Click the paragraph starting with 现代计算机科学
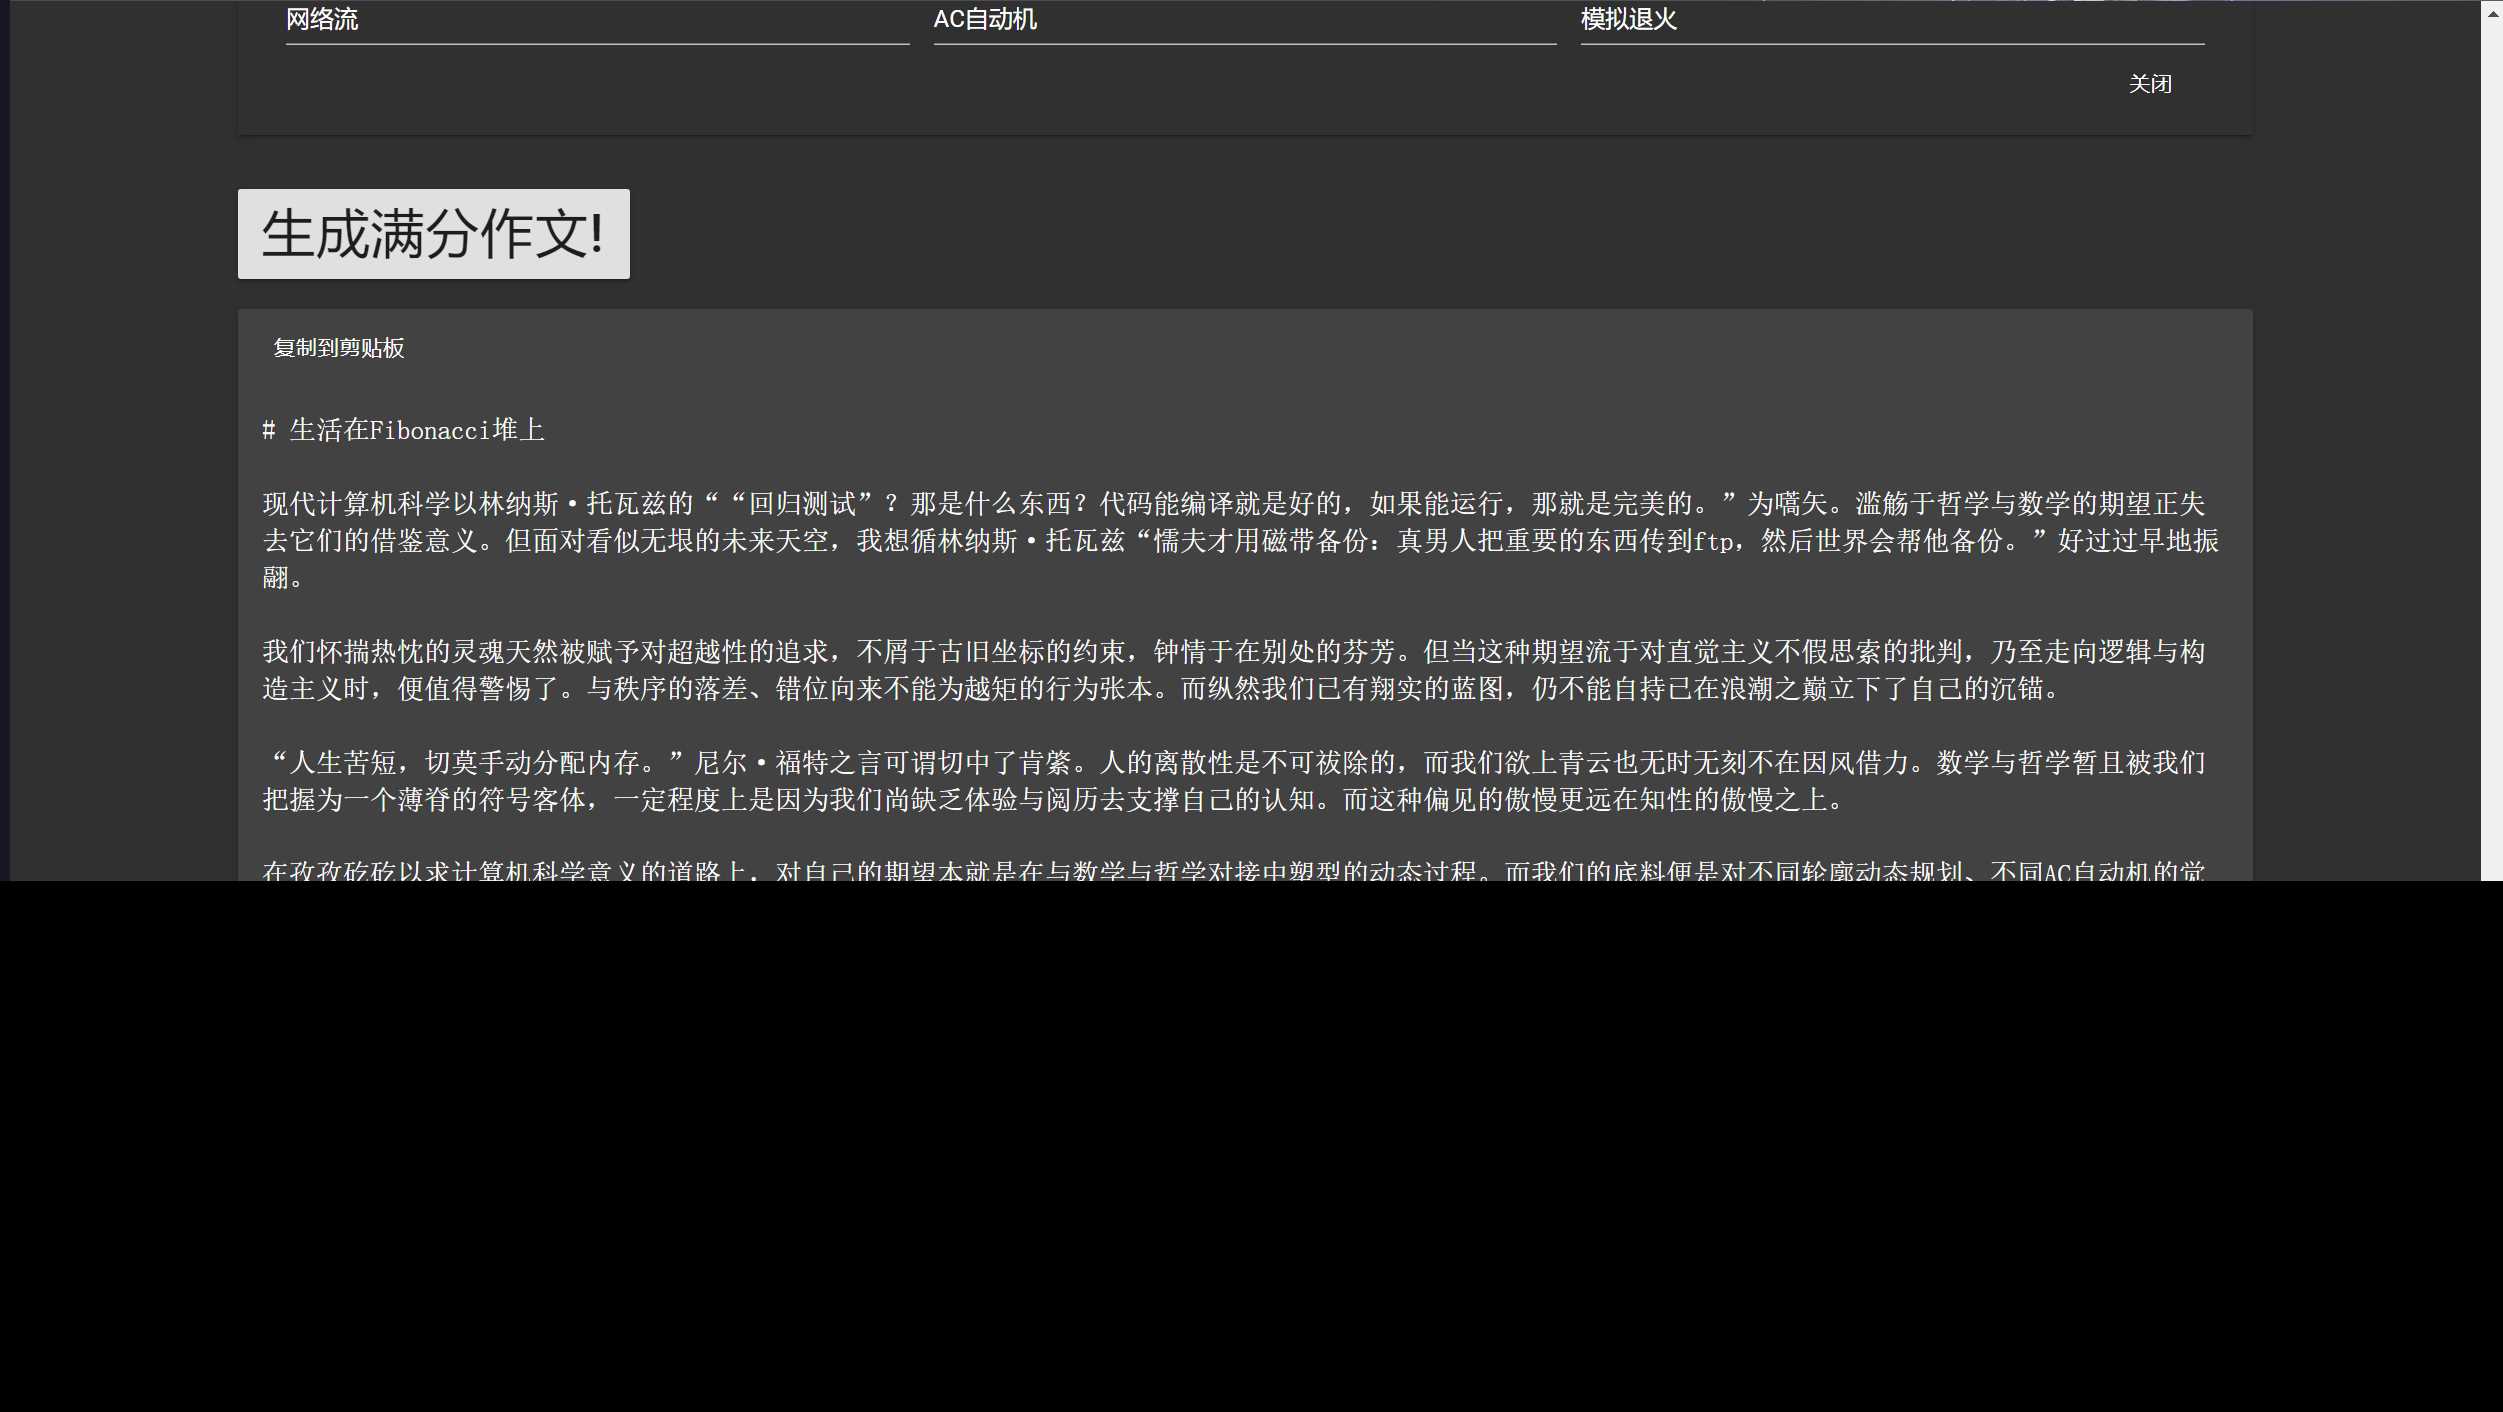2503x1412 pixels. (x=1240, y=540)
